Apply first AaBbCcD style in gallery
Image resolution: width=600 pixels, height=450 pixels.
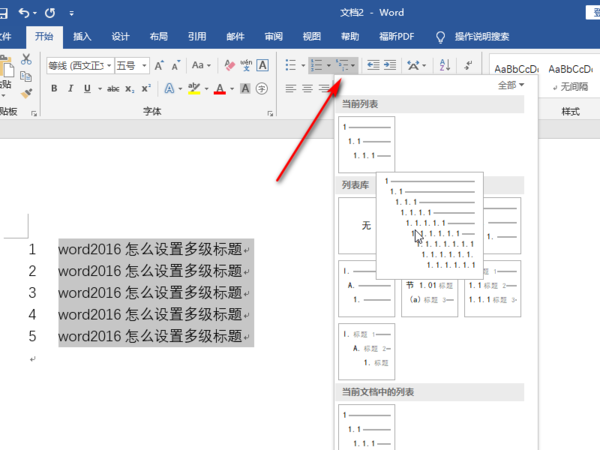point(516,78)
